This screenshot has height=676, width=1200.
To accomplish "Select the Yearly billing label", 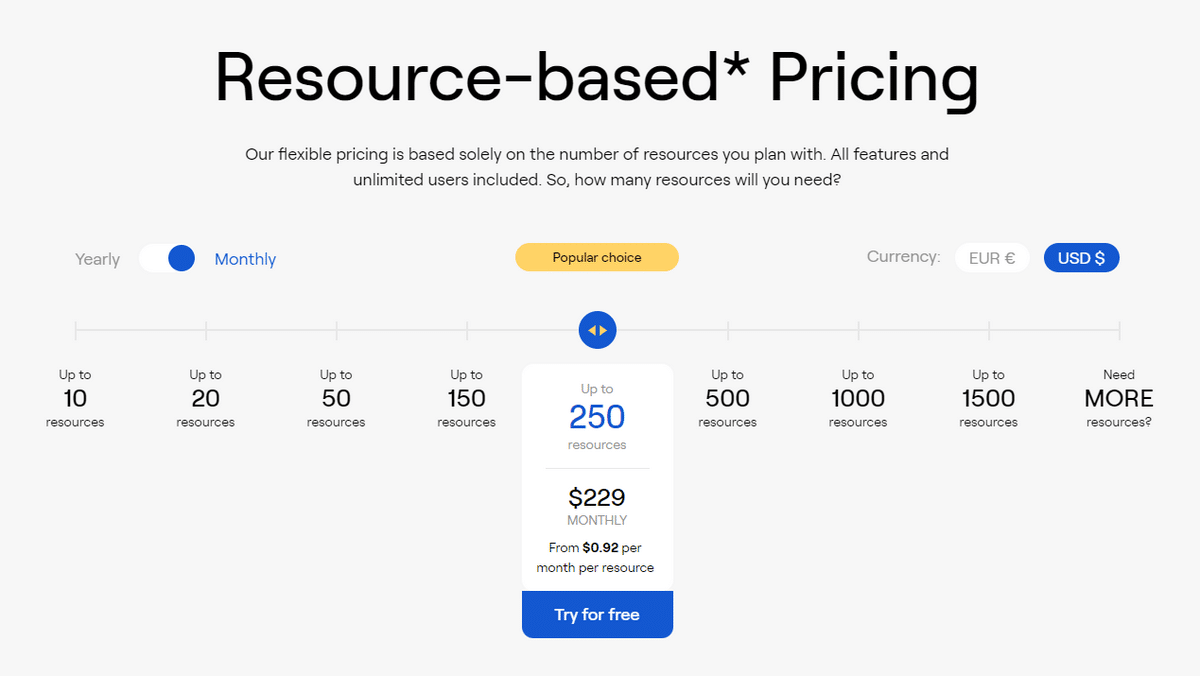I will point(97,259).
